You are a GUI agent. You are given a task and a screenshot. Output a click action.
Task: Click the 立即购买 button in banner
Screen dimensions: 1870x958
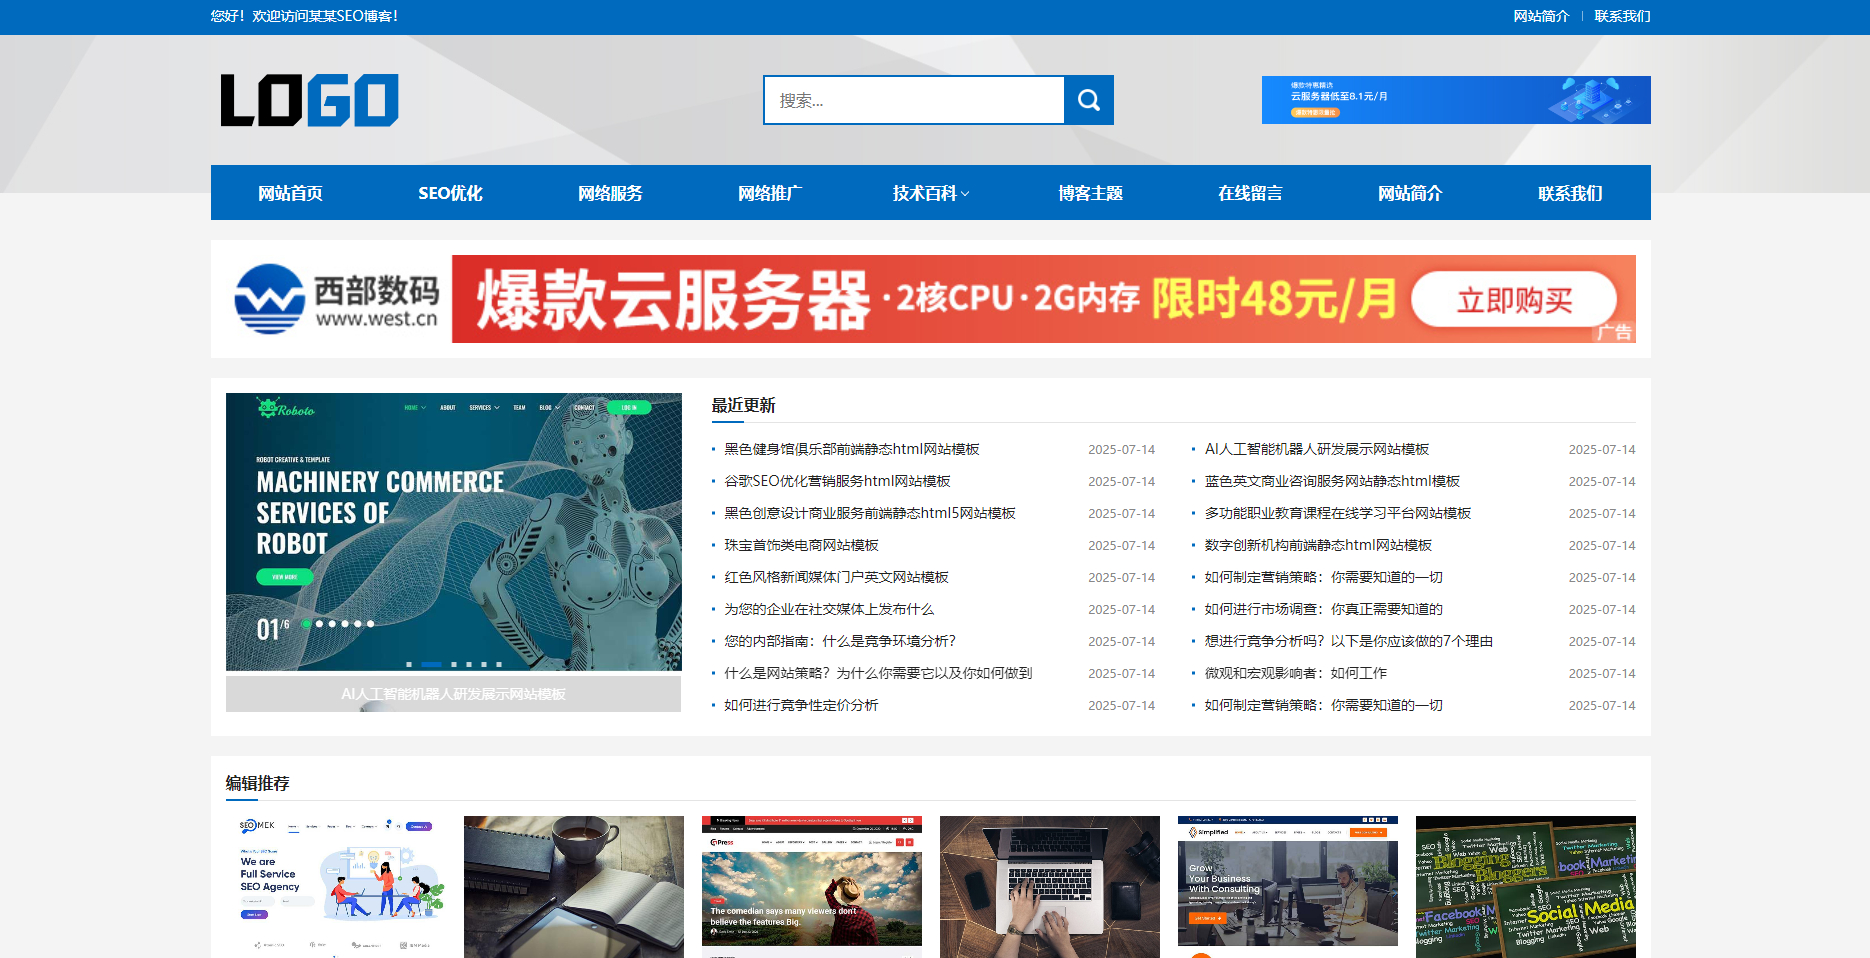[x=1513, y=300]
